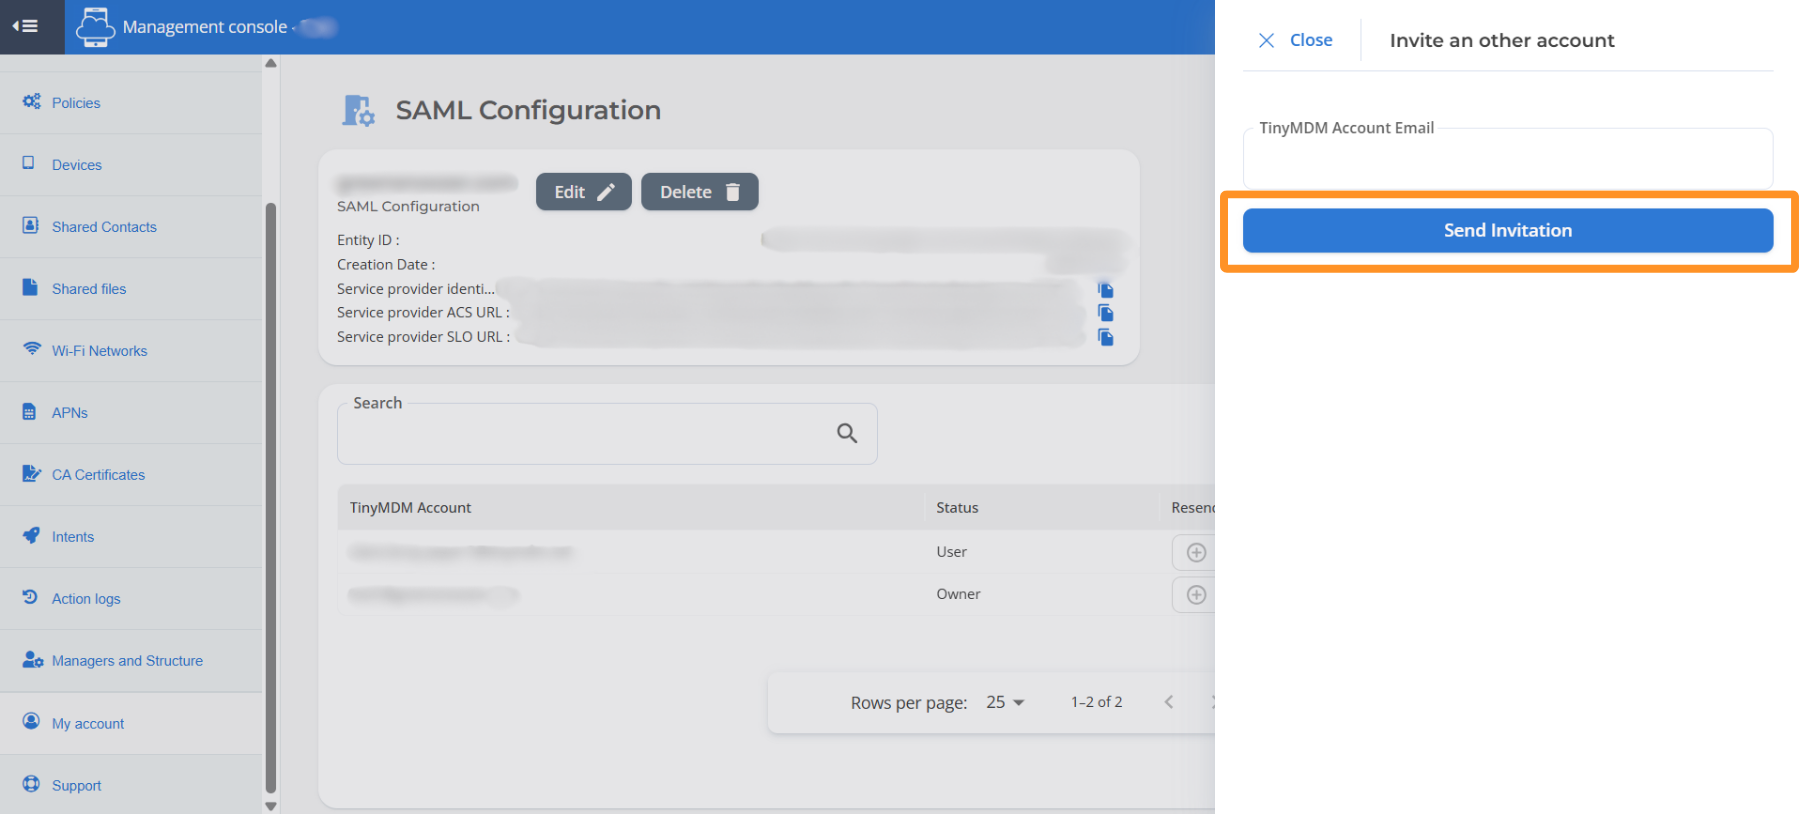This screenshot has width=1800, height=814.
Task: Copy the Service provider ACS URL
Action: point(1105,313)
